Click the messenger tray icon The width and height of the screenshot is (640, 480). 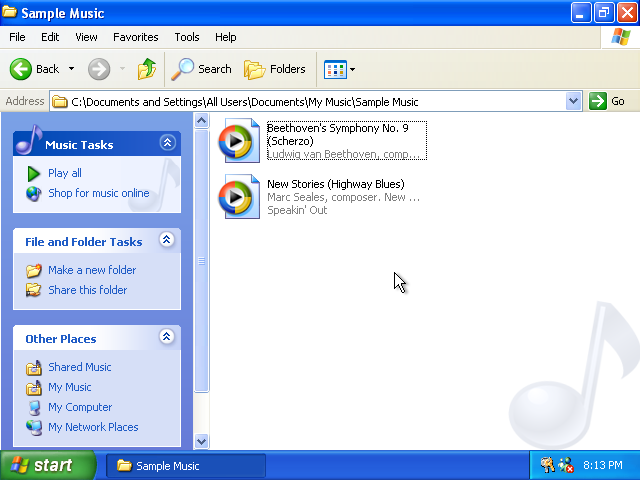pyautogui.click(x=566, y=465)
